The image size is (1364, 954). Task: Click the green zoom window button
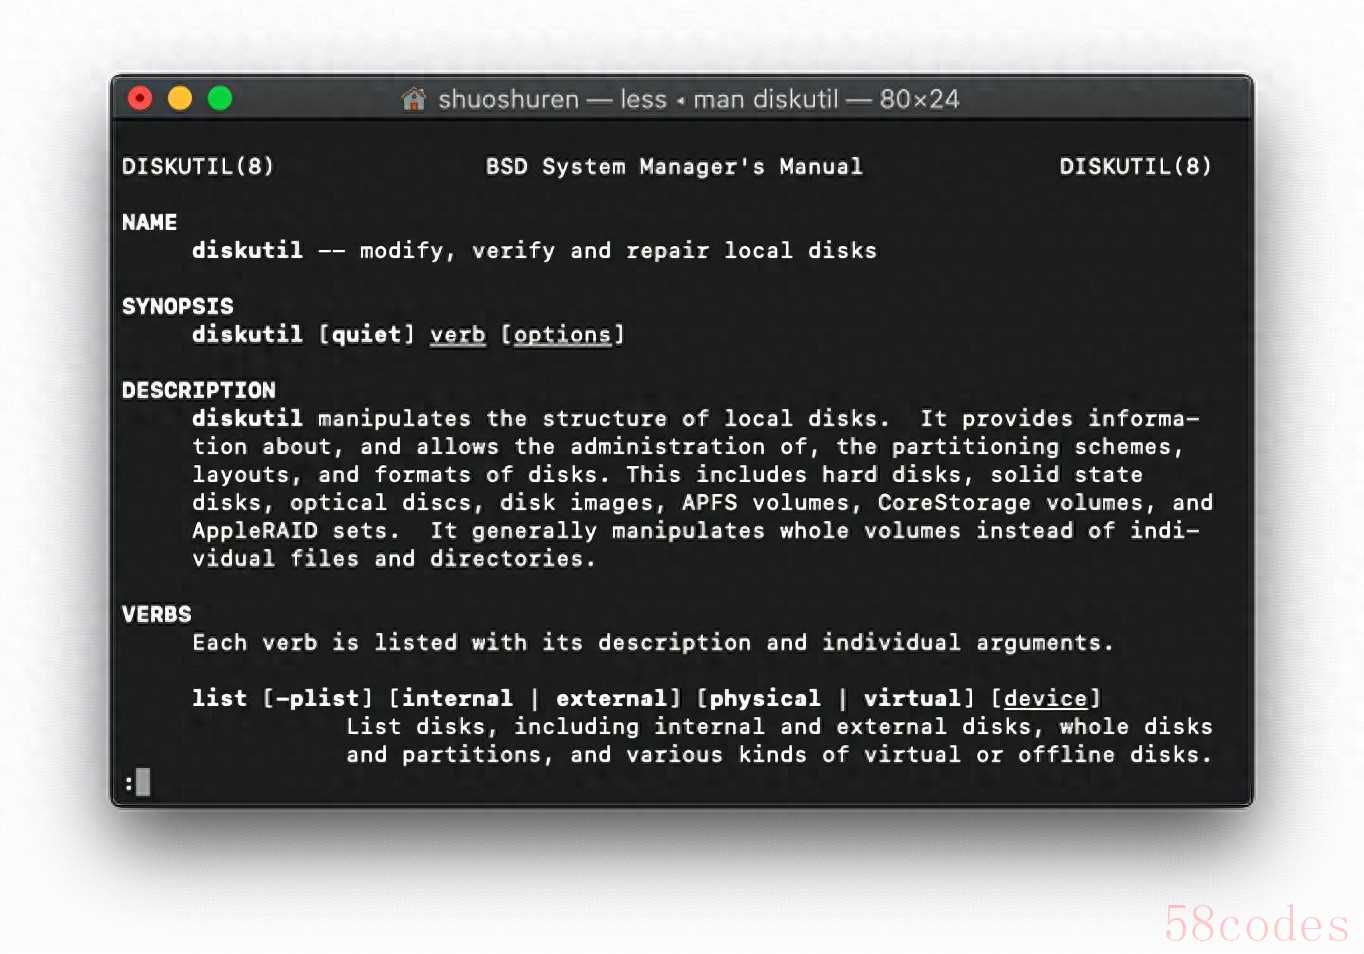pos(220,98)
